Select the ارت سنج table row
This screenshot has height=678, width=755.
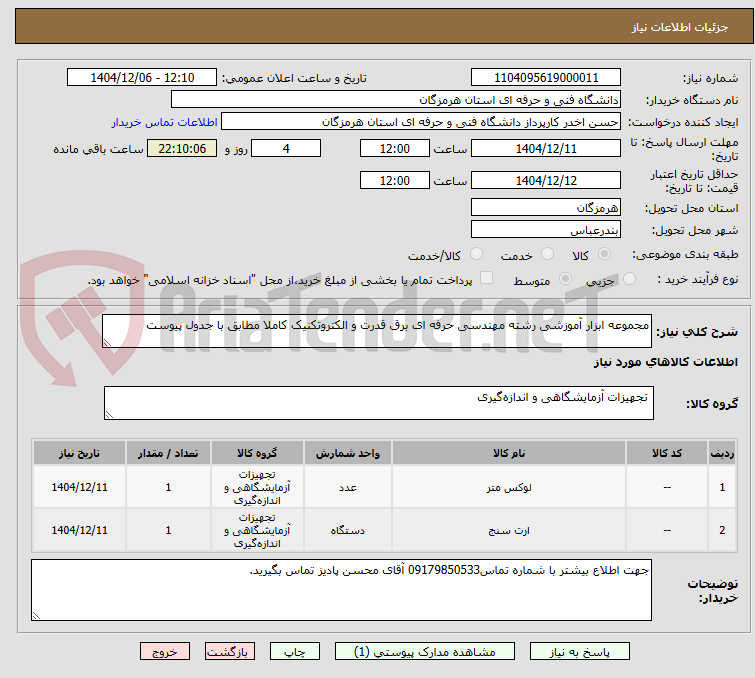click(384, 530)
